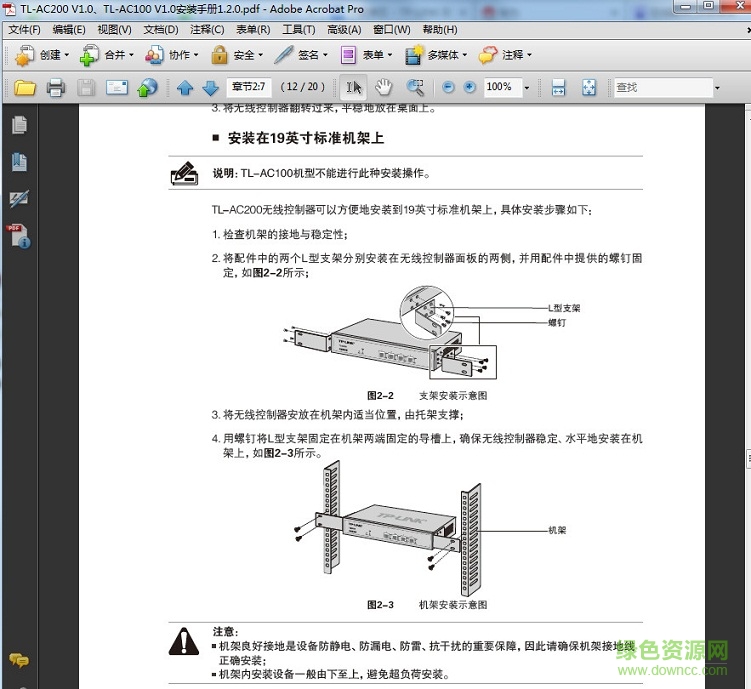Click the 协作 (Collaborate) icon
This screenshot has height=689, width=751.
coord(154,56)
